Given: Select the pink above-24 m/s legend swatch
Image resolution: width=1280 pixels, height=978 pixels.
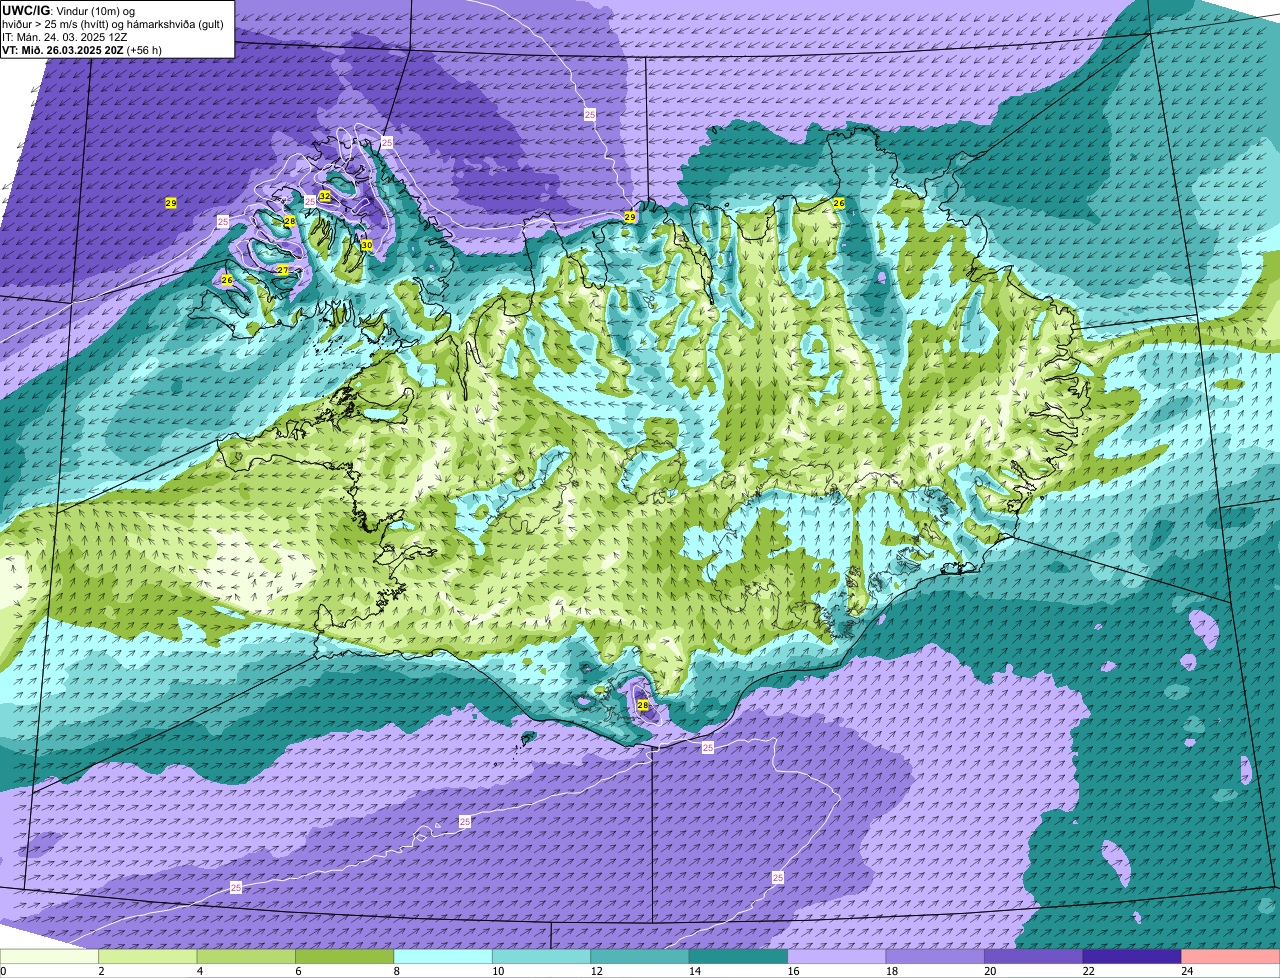Looking at the screenshot, I should click(x=1231, y=956).
